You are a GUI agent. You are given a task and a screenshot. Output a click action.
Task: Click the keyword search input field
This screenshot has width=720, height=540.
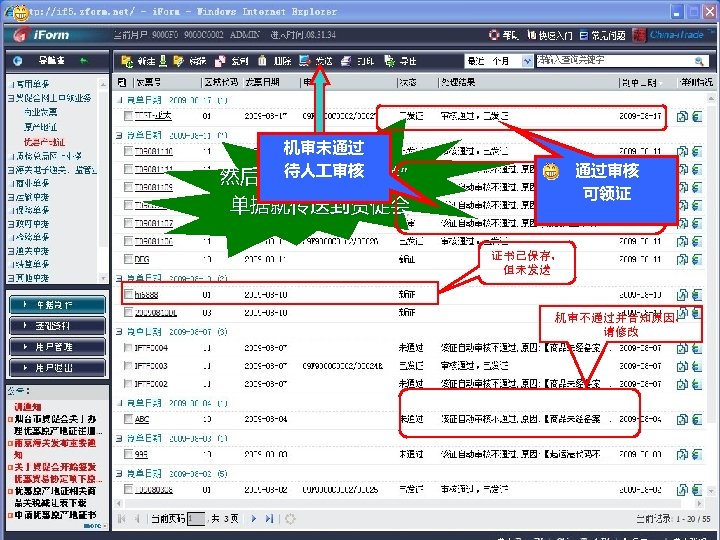[x=615, y=61]
